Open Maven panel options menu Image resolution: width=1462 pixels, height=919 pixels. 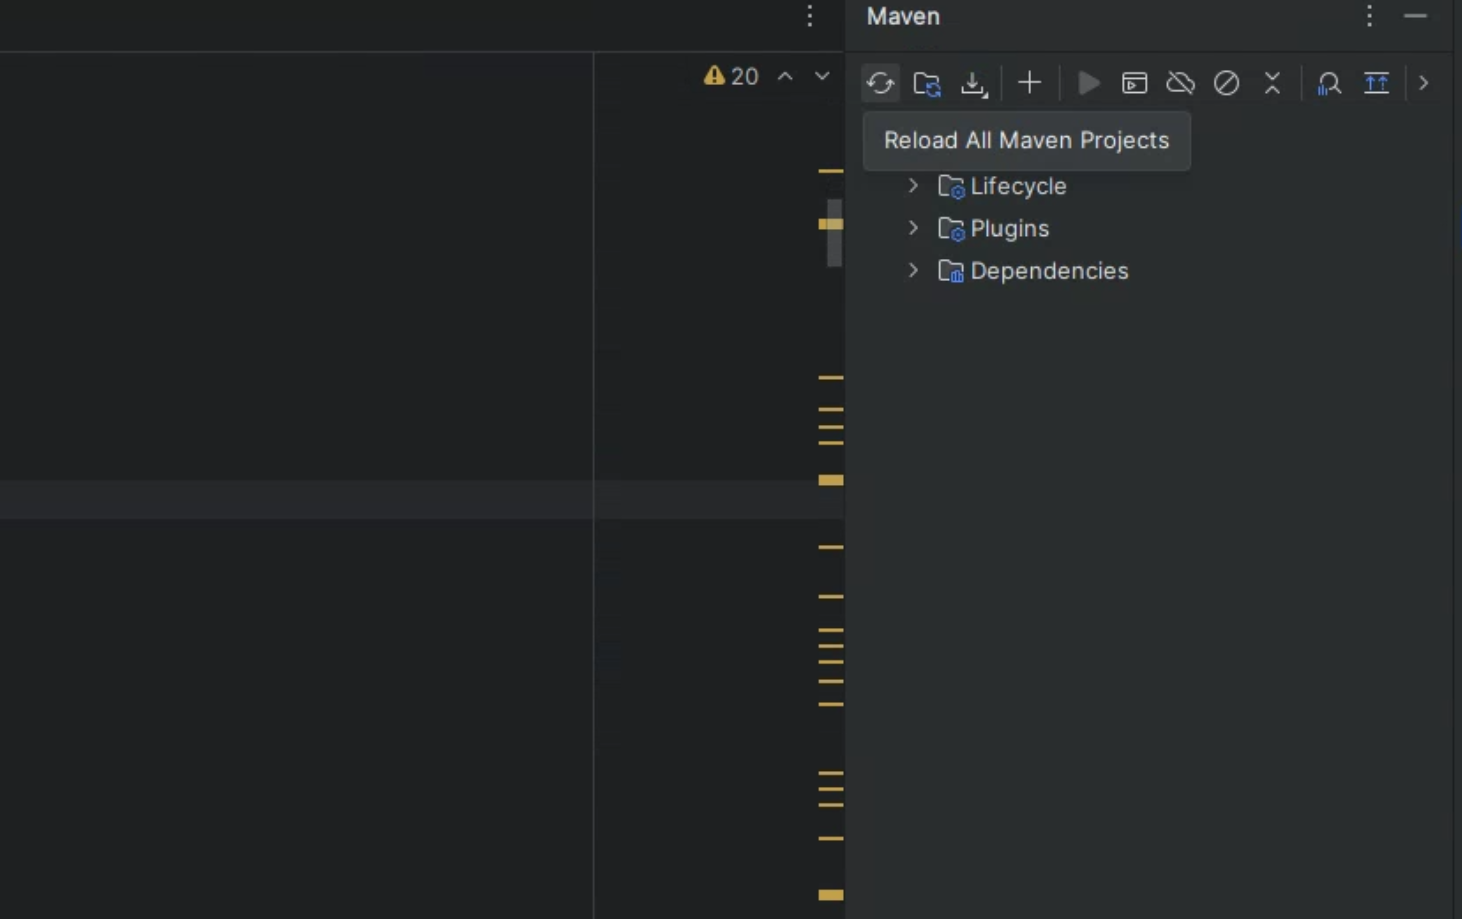pos(1369,16)
